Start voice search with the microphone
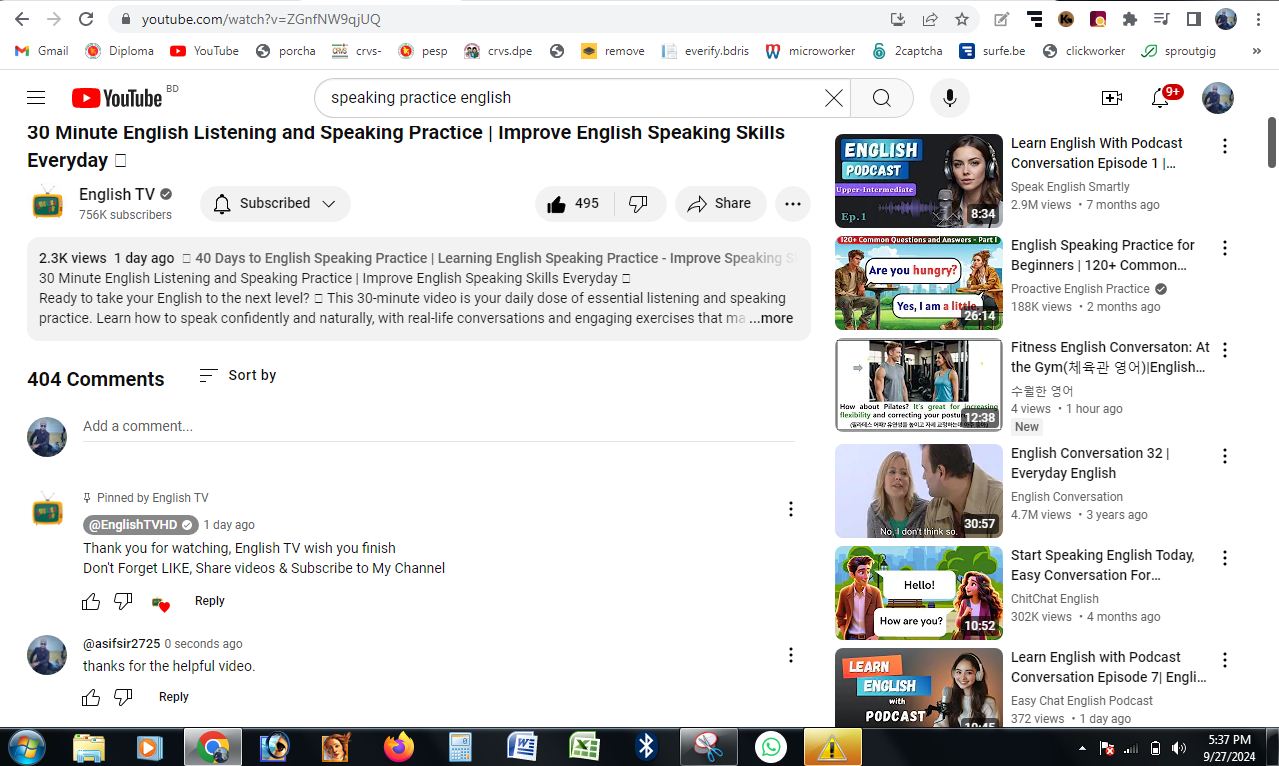Image resolution: width=1279 pixels, height=766 pixels. point(949,97)
